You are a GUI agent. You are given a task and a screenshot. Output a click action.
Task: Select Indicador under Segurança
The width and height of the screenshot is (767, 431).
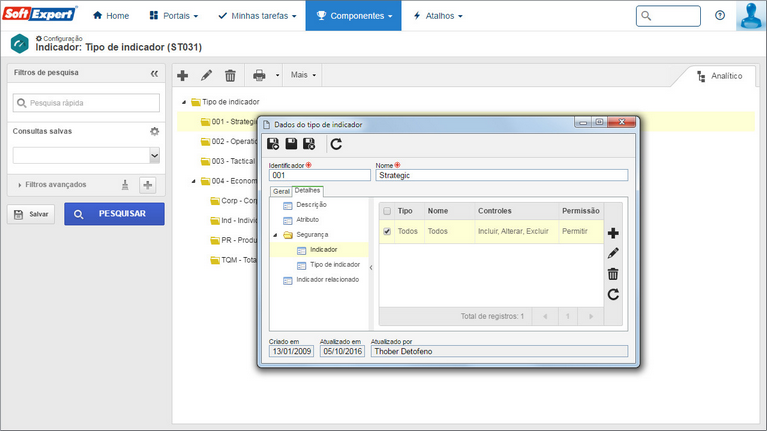[323, 250]
